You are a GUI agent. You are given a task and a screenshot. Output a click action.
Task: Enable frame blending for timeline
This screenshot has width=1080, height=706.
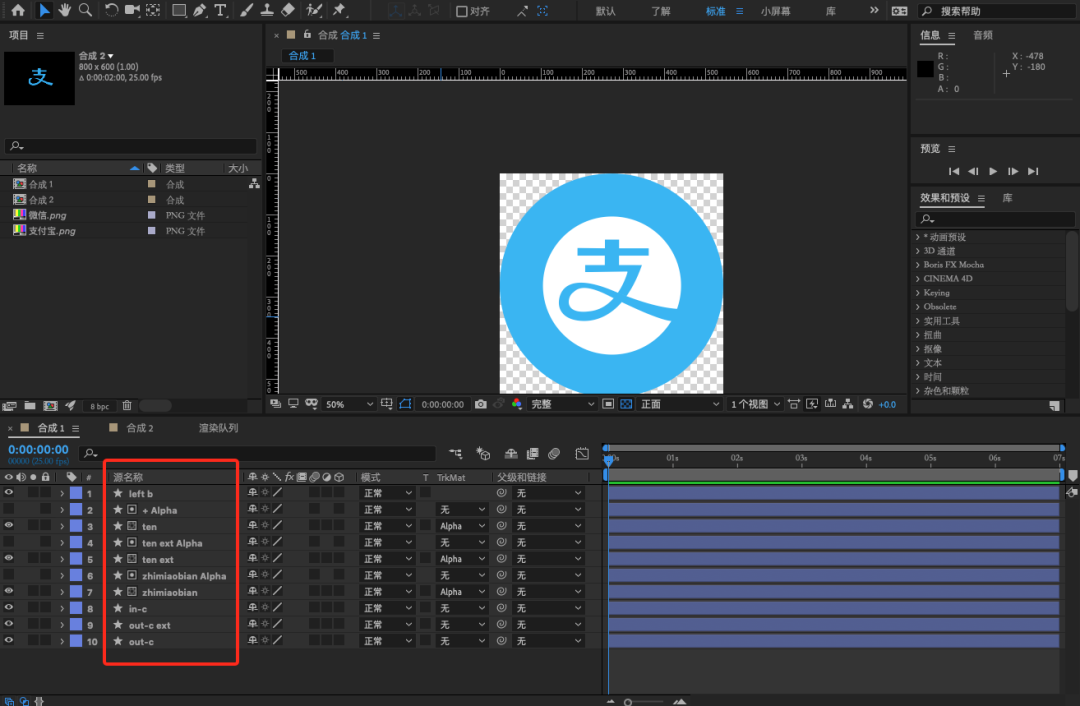coord(532,453)
